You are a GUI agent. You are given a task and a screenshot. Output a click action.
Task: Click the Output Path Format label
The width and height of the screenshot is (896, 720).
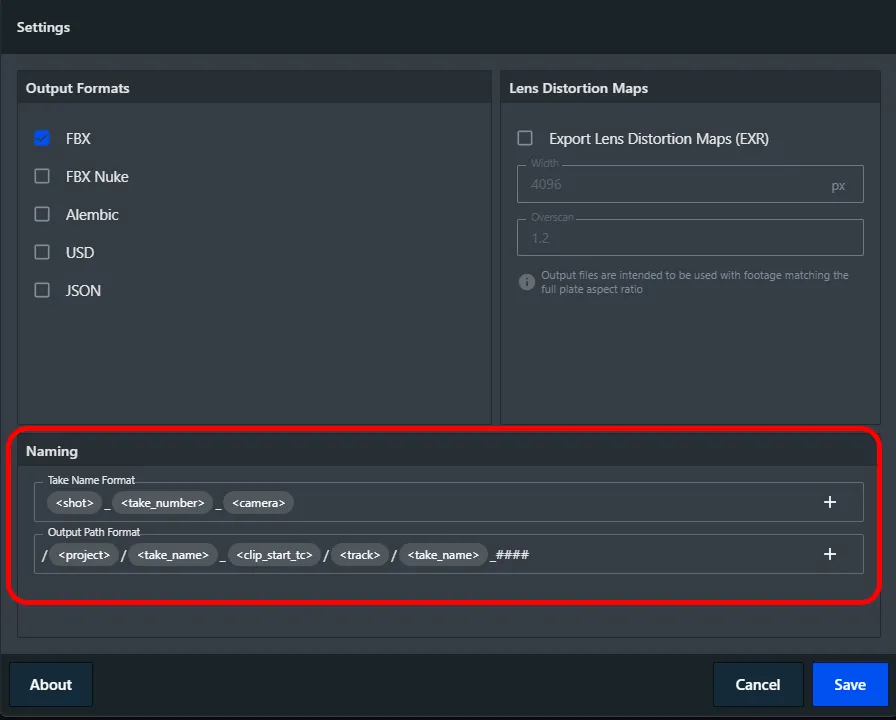pos(94,532)
